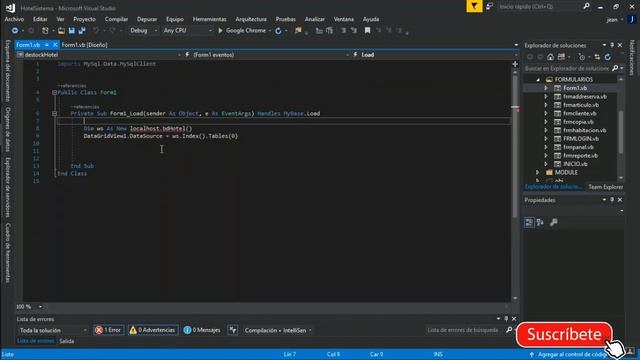
Task: Click the Solution Explorer refresh icon
Action: coord(608,57)
